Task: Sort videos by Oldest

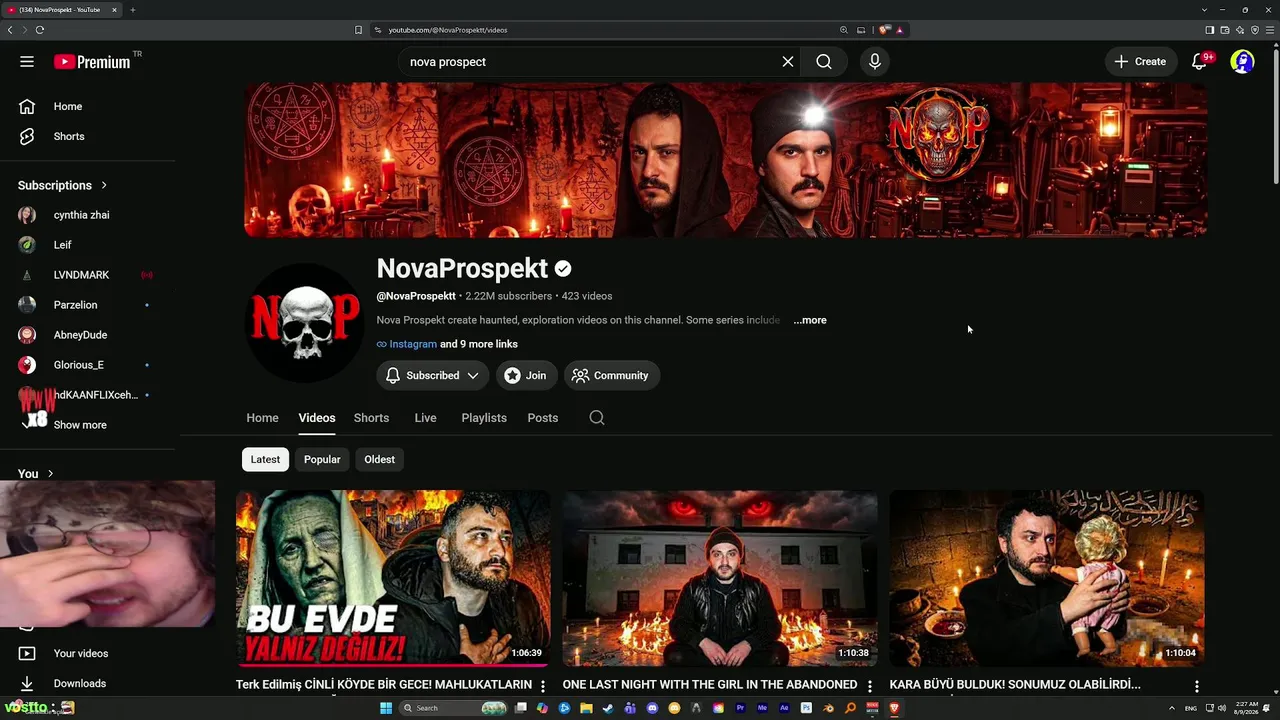Action: point(380,460)
